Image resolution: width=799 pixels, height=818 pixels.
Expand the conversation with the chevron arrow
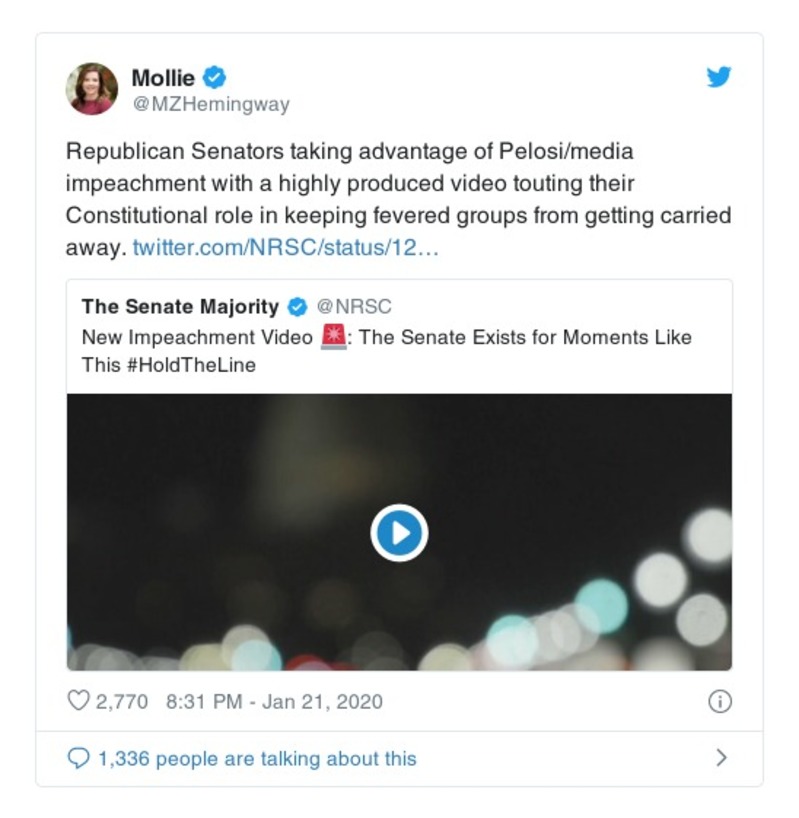(721, 758)
